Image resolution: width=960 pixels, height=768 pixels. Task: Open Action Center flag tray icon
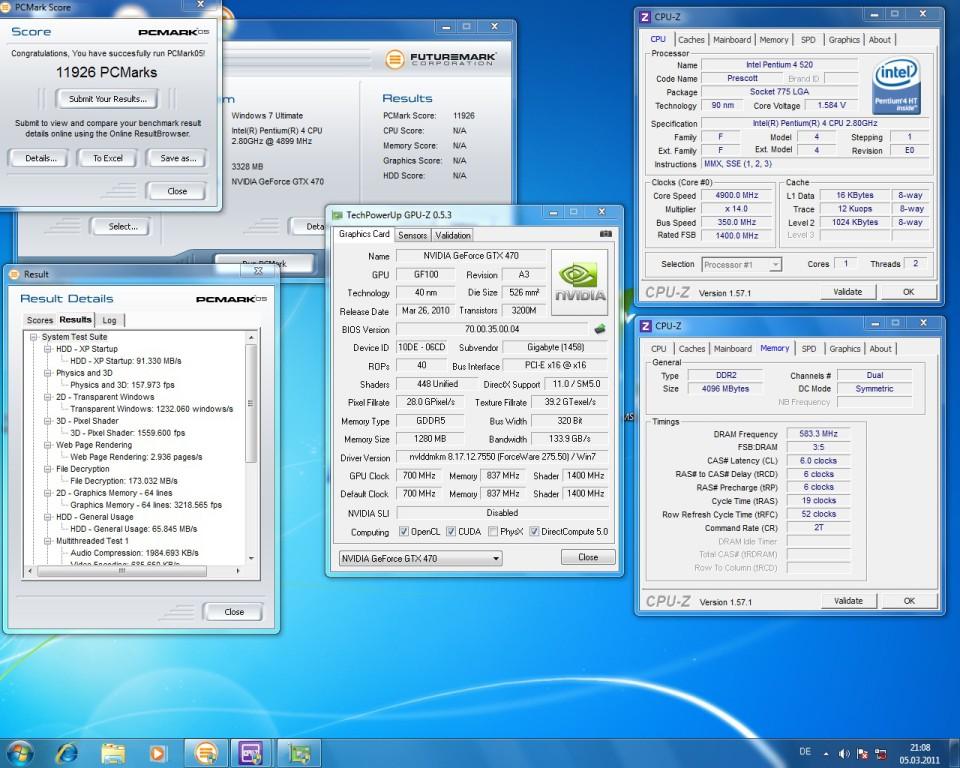[862, 753]
